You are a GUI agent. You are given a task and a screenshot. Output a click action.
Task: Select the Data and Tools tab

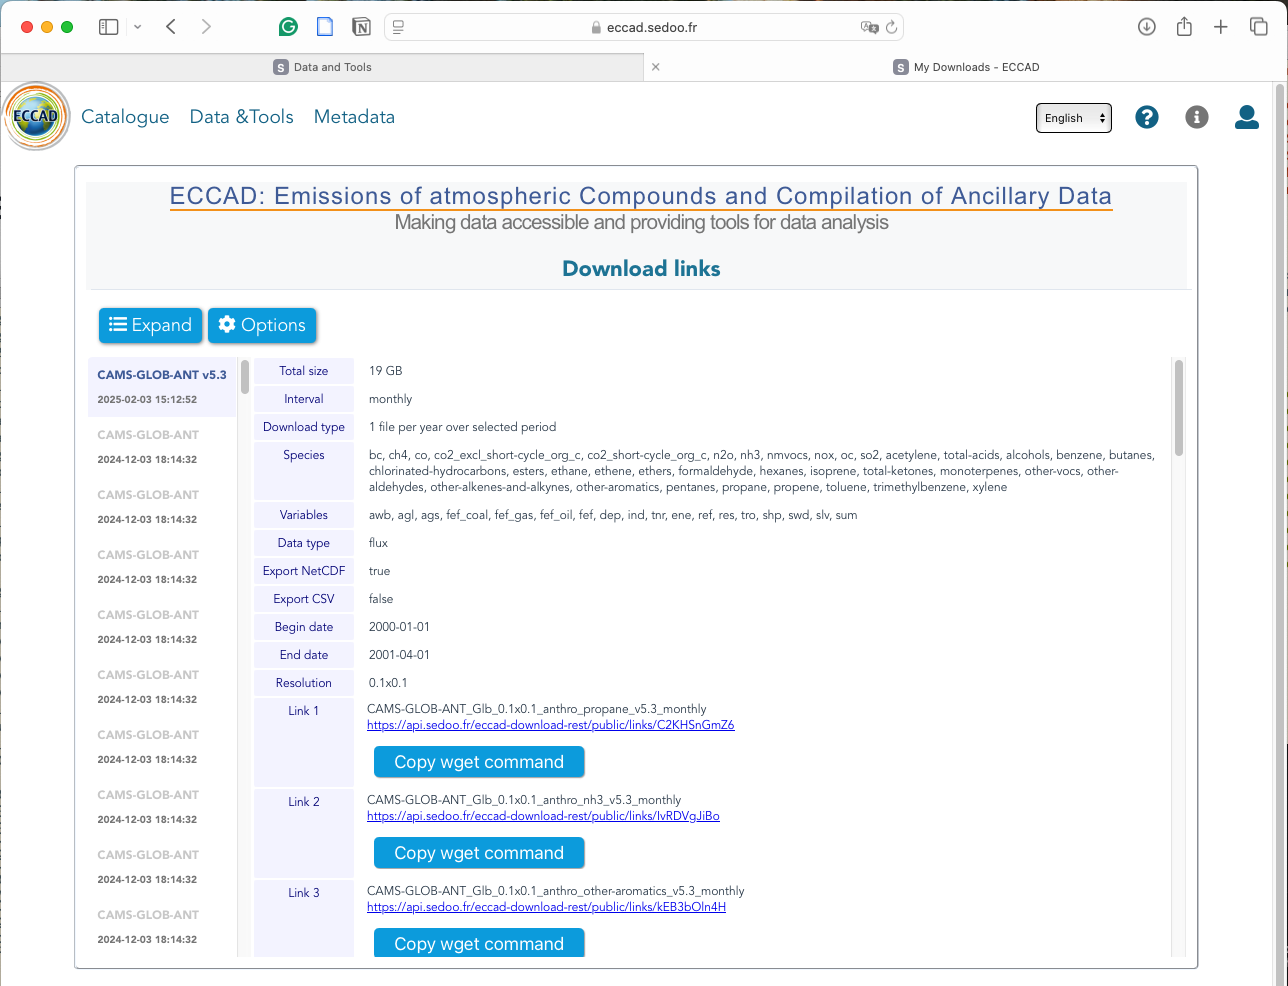322,67
